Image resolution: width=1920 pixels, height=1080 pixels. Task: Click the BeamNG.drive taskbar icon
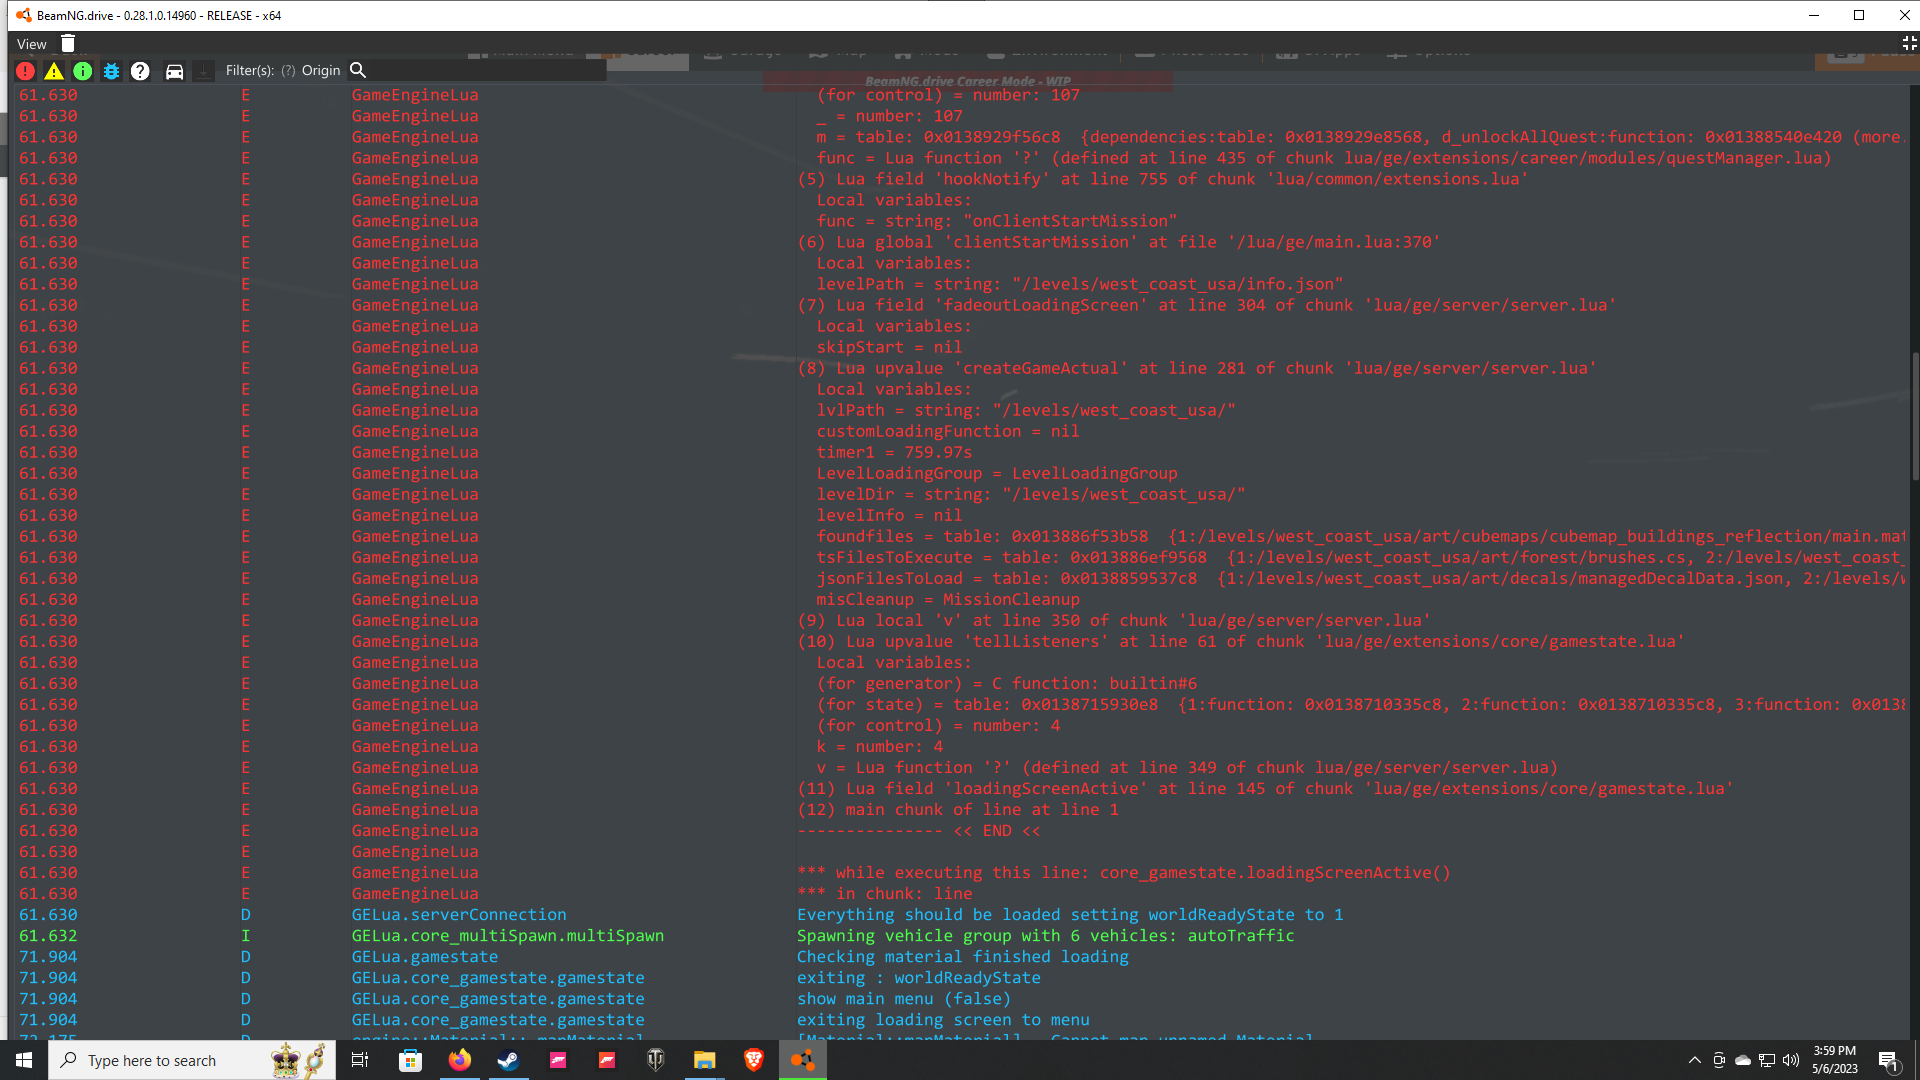point(803,1060)
